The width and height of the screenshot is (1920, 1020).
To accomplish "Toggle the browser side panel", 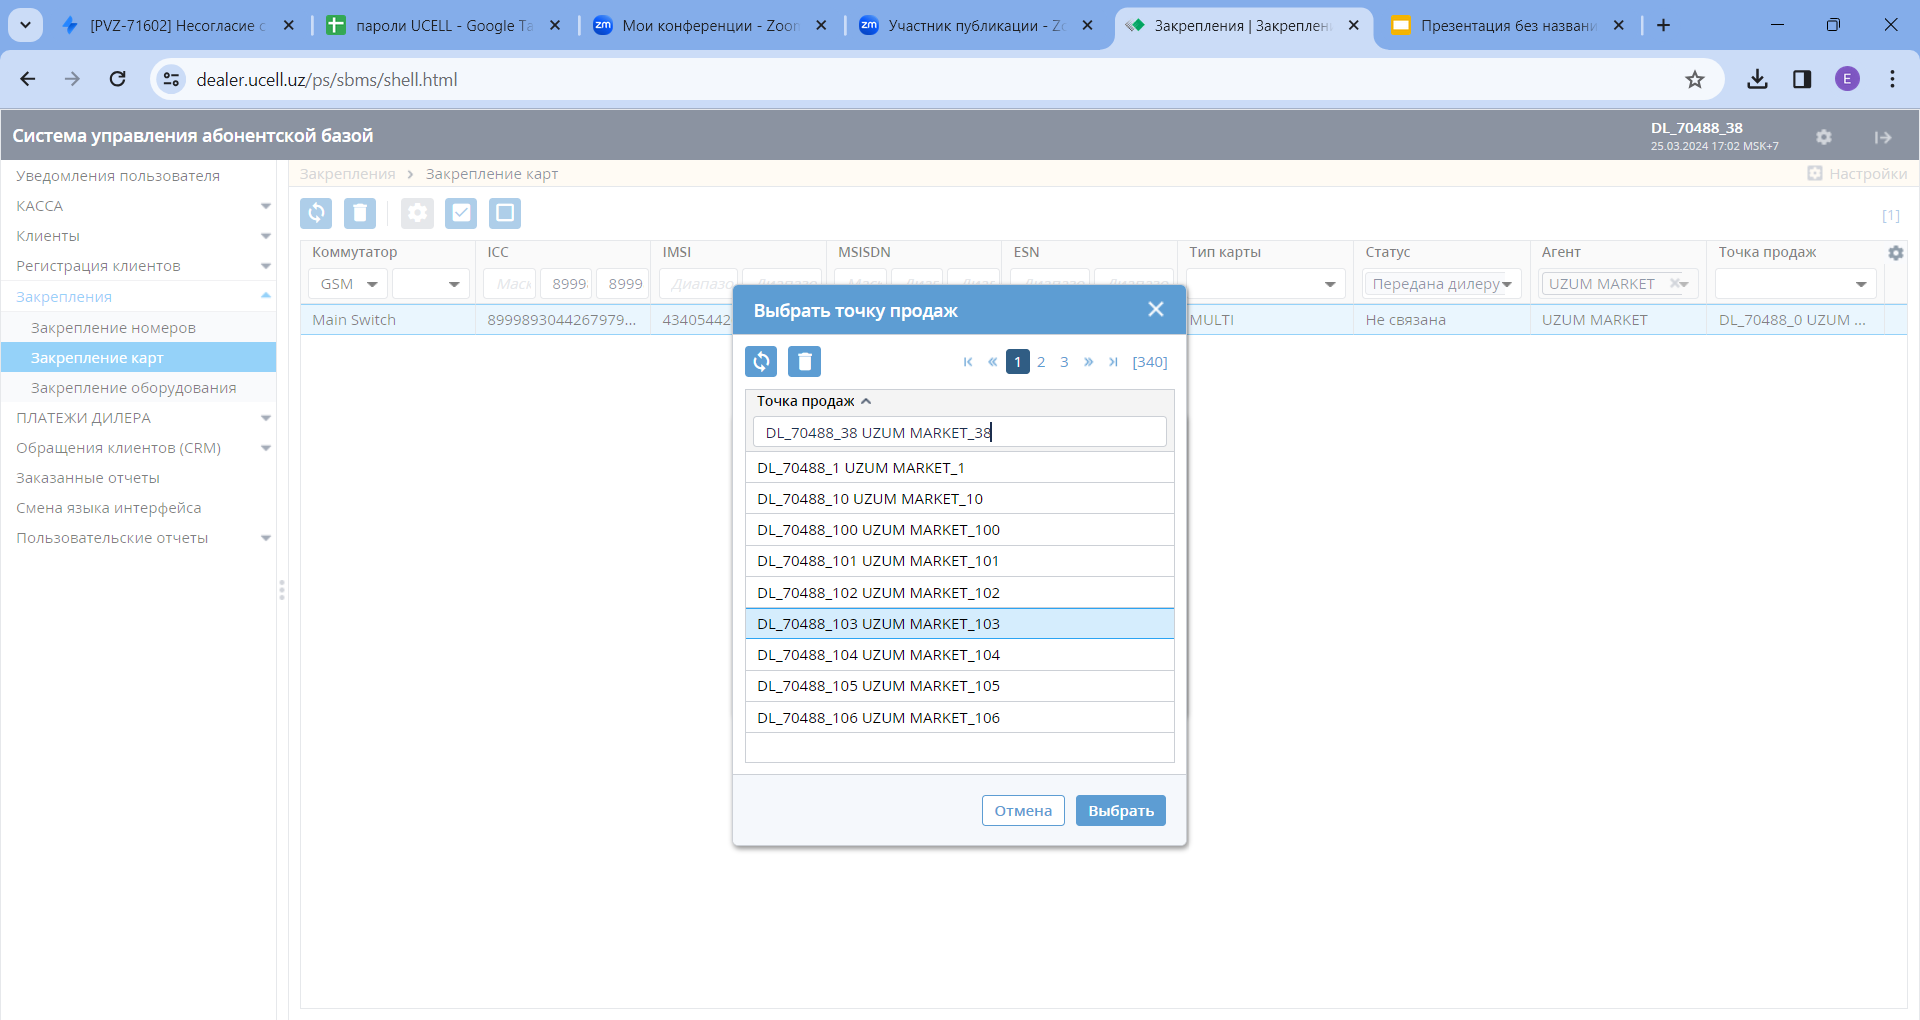I will coord(1802,79).
